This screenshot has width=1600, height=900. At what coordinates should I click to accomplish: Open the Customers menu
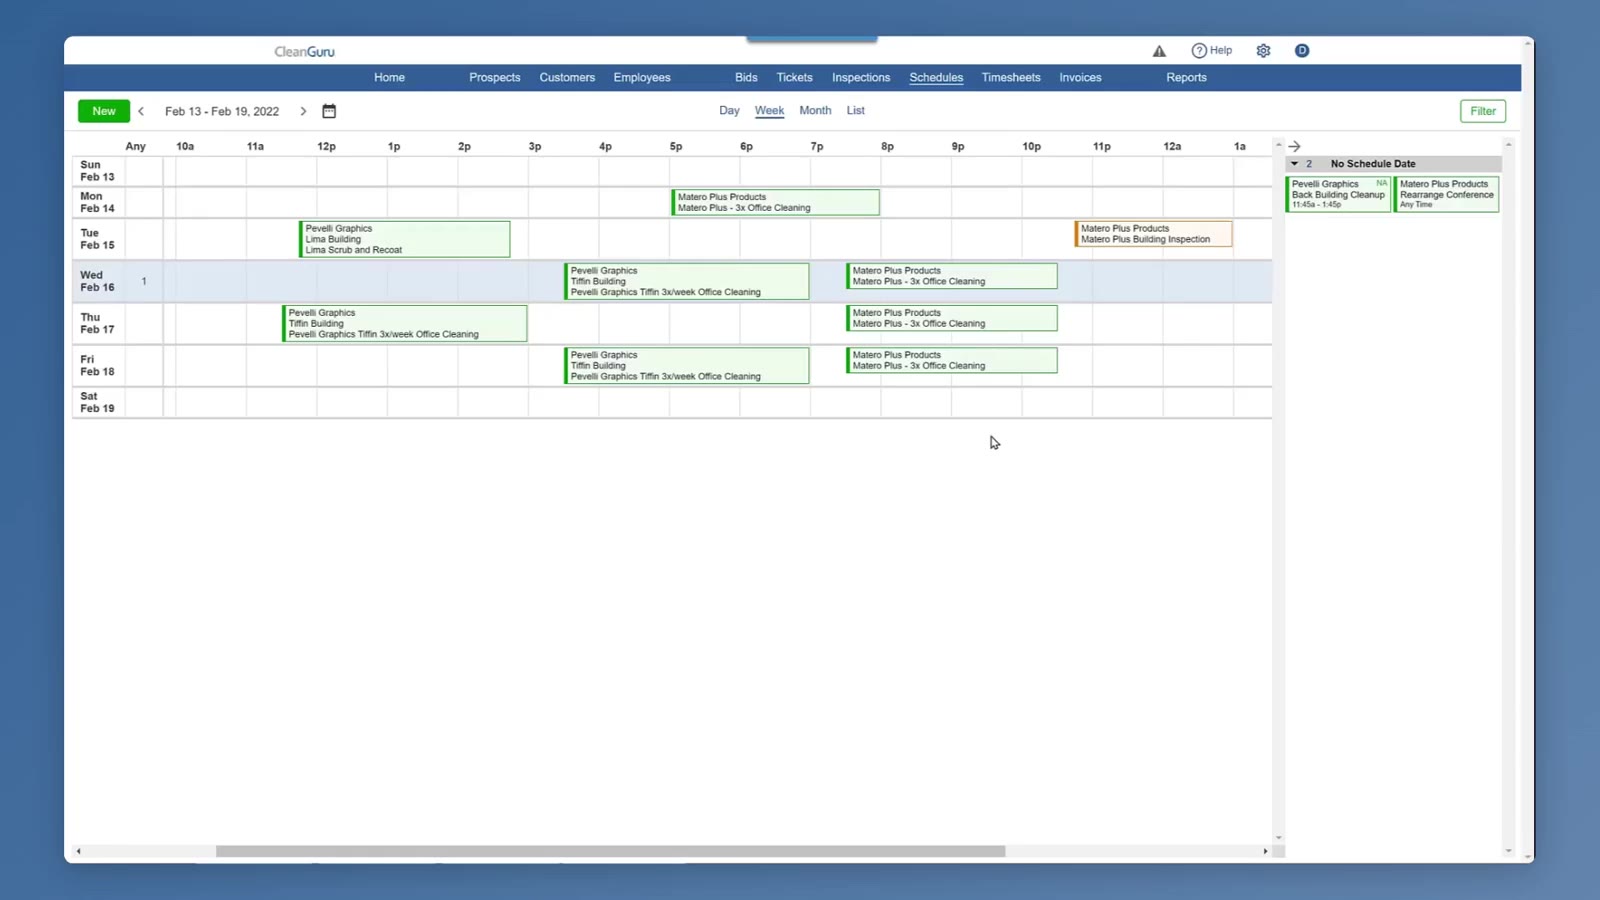[x=567, y=78]
